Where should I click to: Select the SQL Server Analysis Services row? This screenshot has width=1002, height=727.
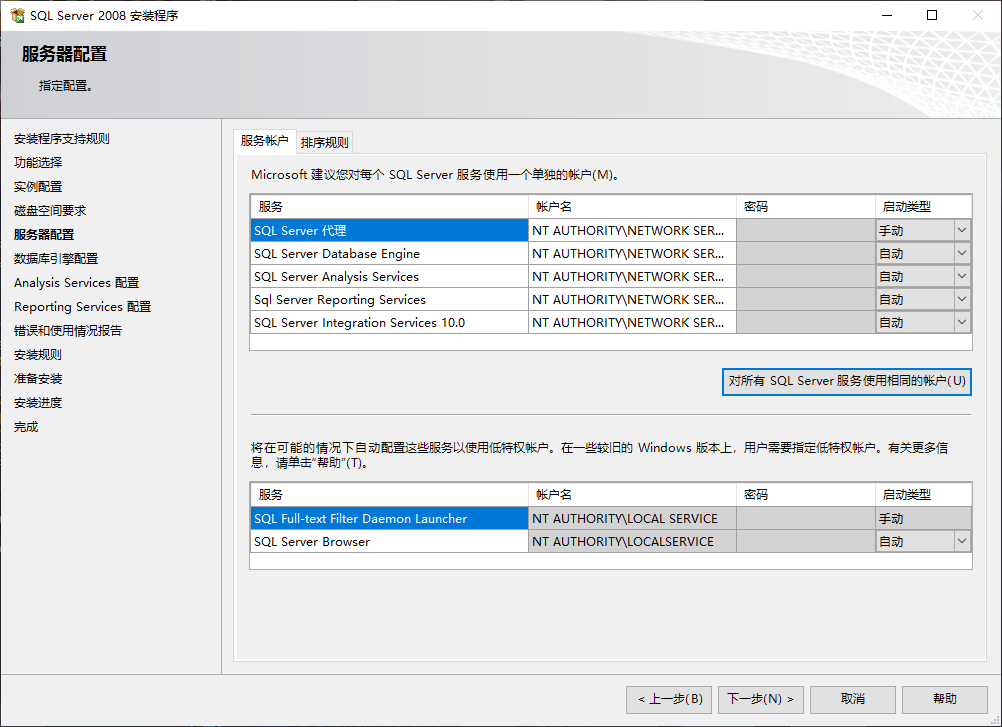(x=389, y=277)
